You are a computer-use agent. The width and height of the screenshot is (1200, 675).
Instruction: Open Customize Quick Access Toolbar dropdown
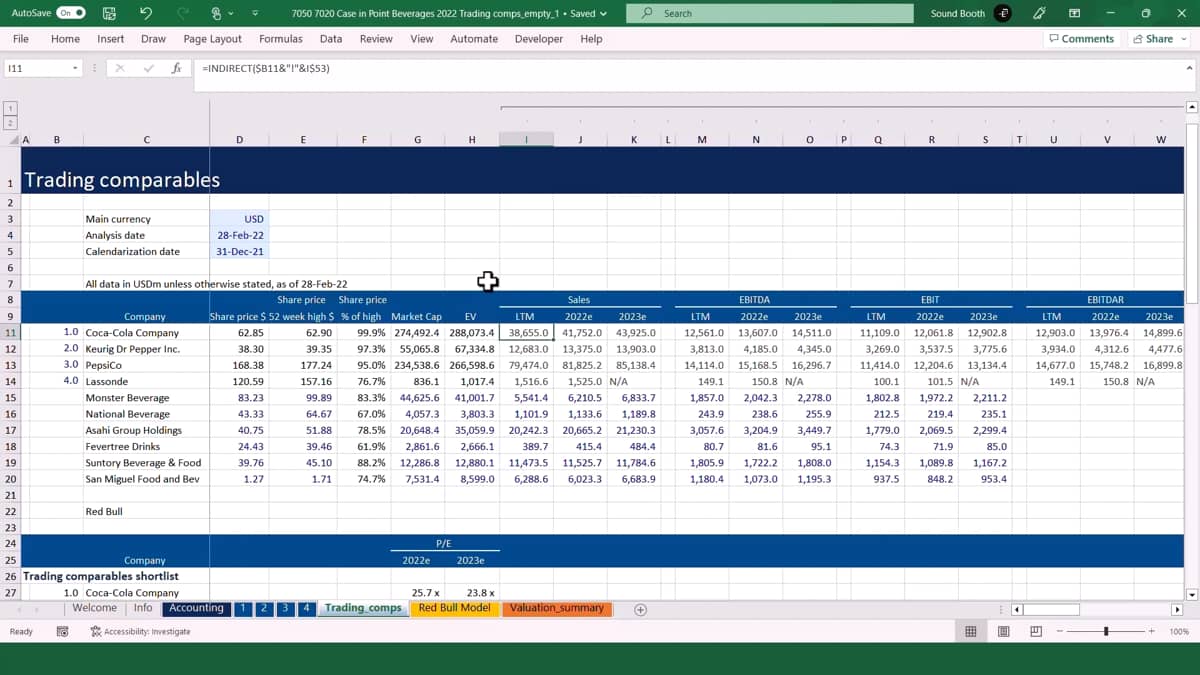(x=255, y=13)
